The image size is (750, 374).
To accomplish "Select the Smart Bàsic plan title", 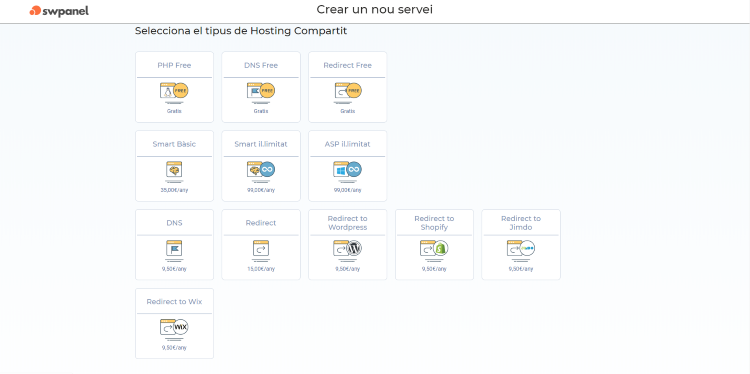I will [174, 144].
